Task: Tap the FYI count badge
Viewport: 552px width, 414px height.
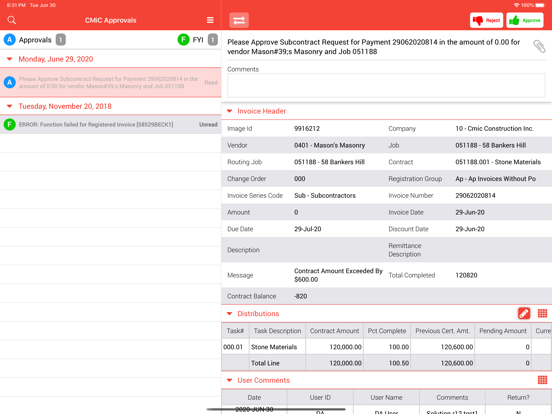Action: pos(213,40)
